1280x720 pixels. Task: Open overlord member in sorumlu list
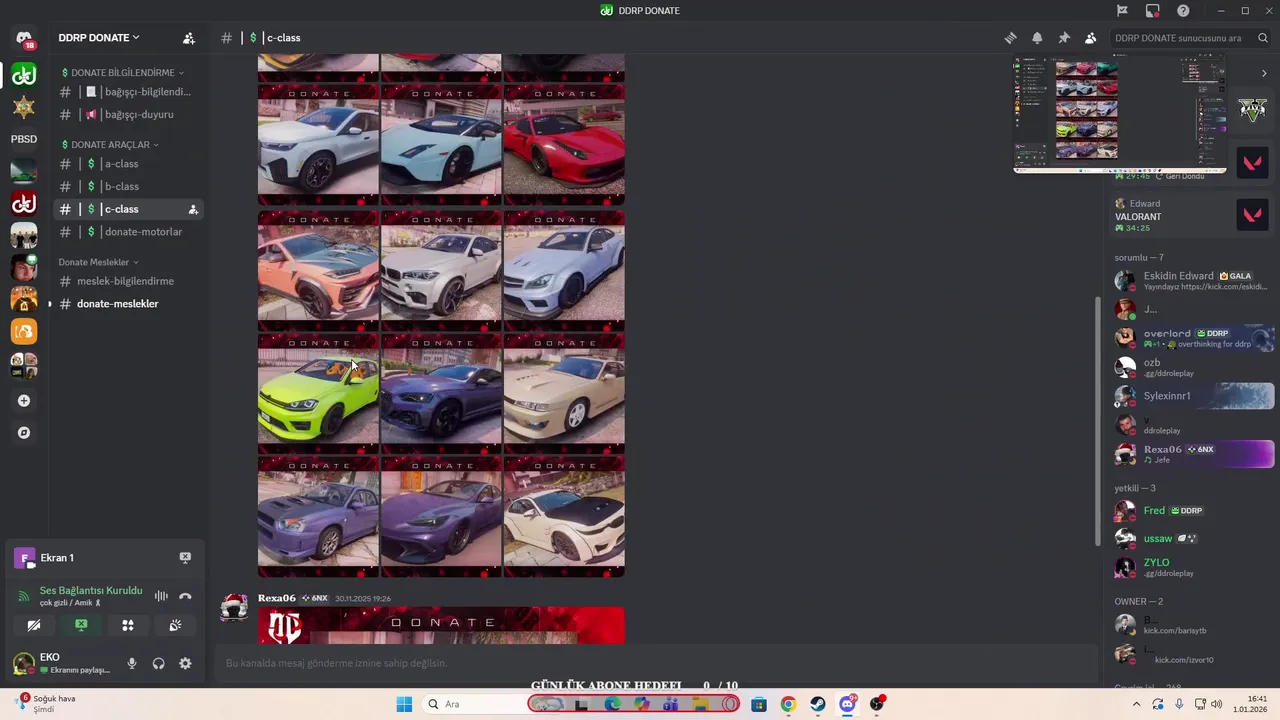coord(1192,338)
